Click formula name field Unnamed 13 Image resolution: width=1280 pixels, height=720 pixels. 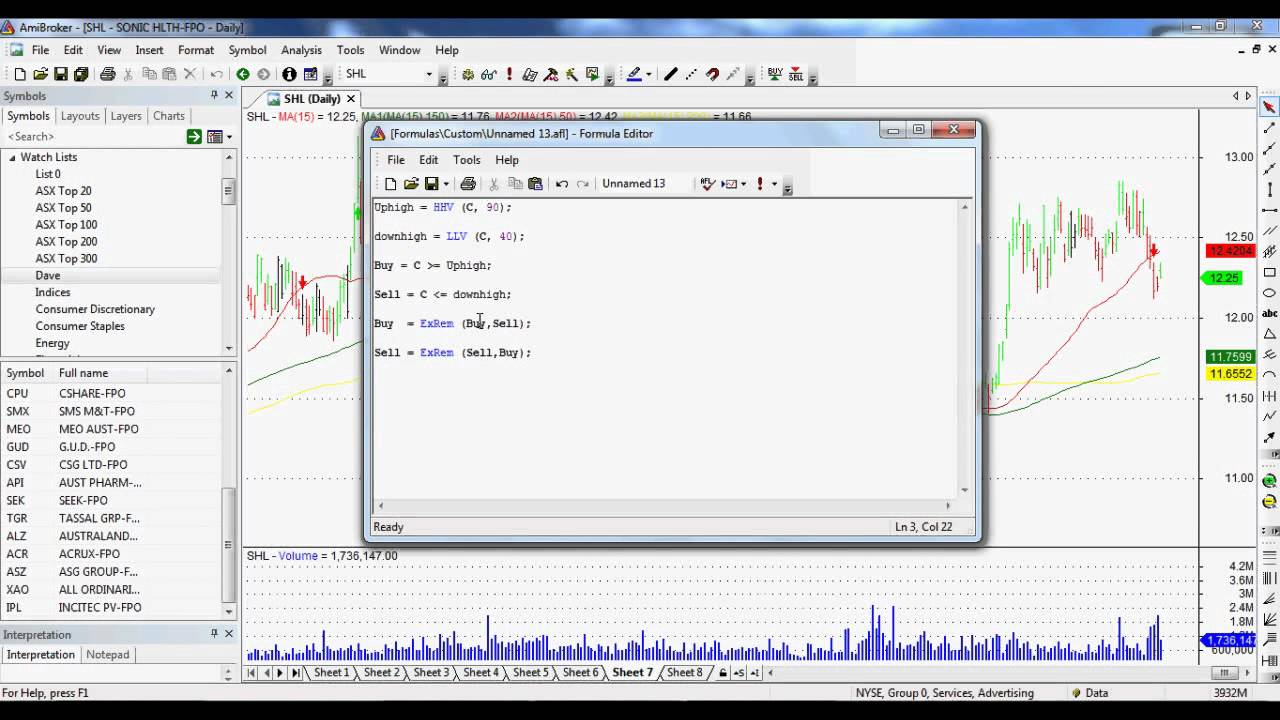click(x=645, y=184)
